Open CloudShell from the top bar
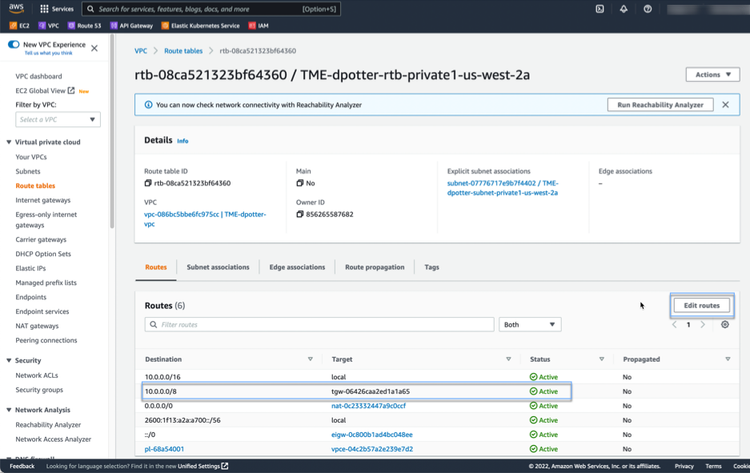The height and width of the screenshot is (473, 750). tap(599, 9)
